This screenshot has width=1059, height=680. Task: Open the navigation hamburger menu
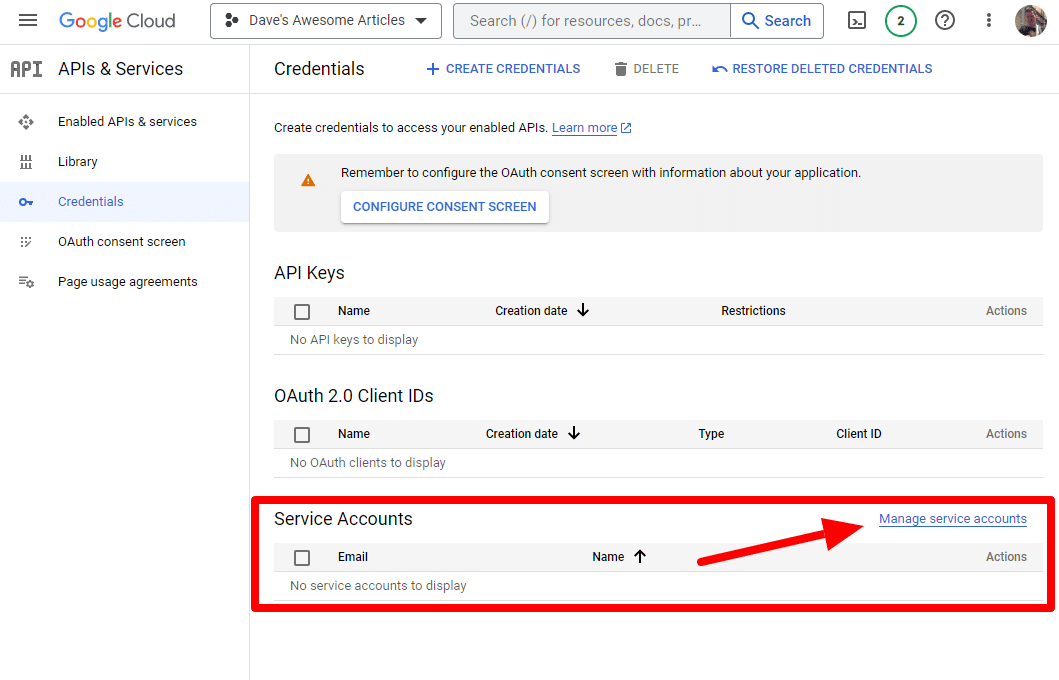27,20
